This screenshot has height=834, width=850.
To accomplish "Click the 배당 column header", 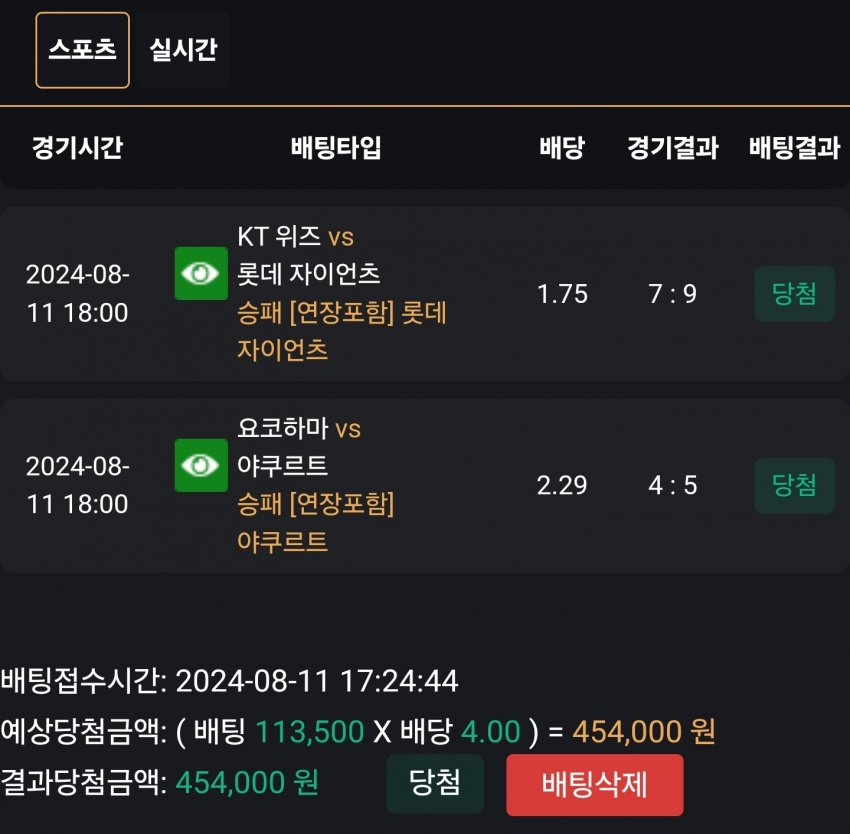I will [x=562, y=149].
